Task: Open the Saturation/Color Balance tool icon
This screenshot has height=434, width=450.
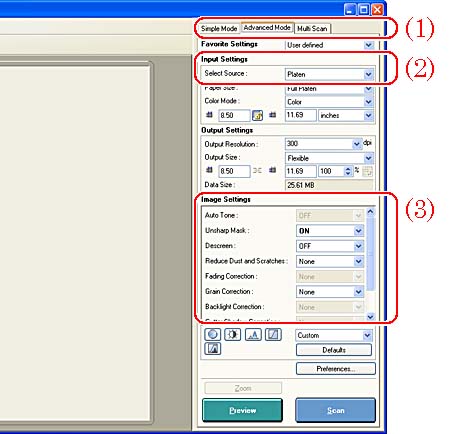Action: point(212,334)
